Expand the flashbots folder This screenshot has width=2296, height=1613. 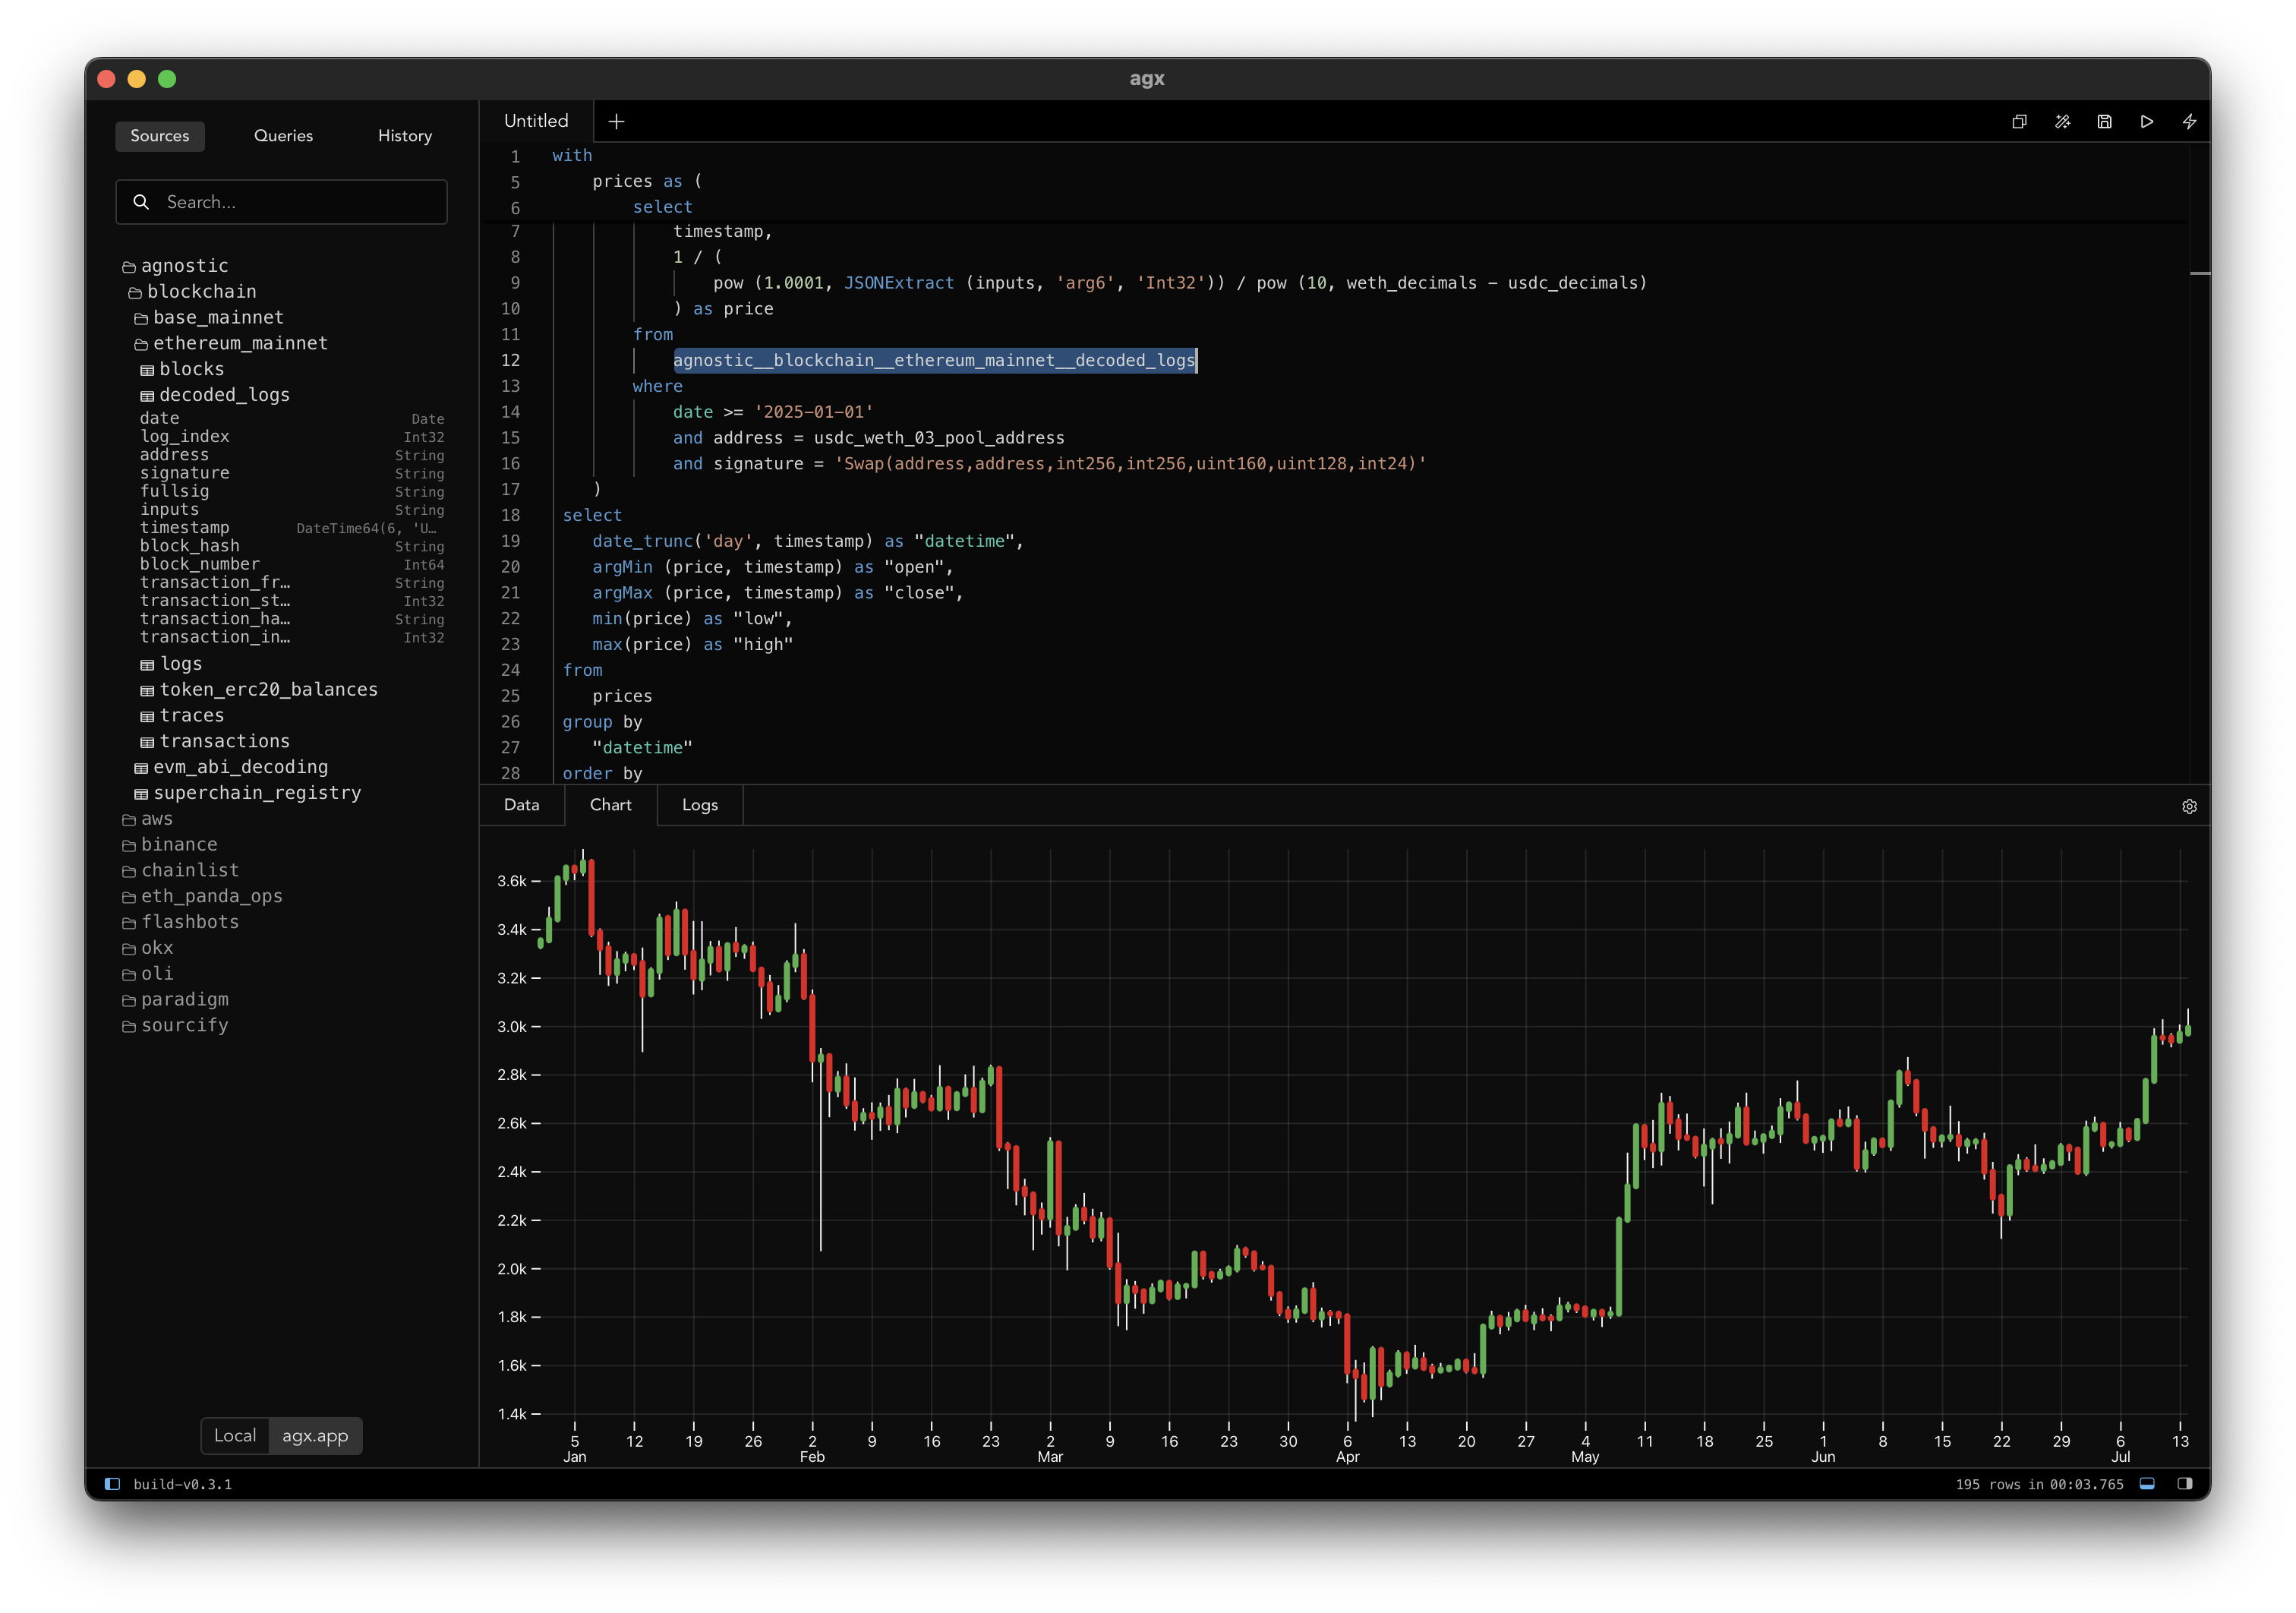180,922
